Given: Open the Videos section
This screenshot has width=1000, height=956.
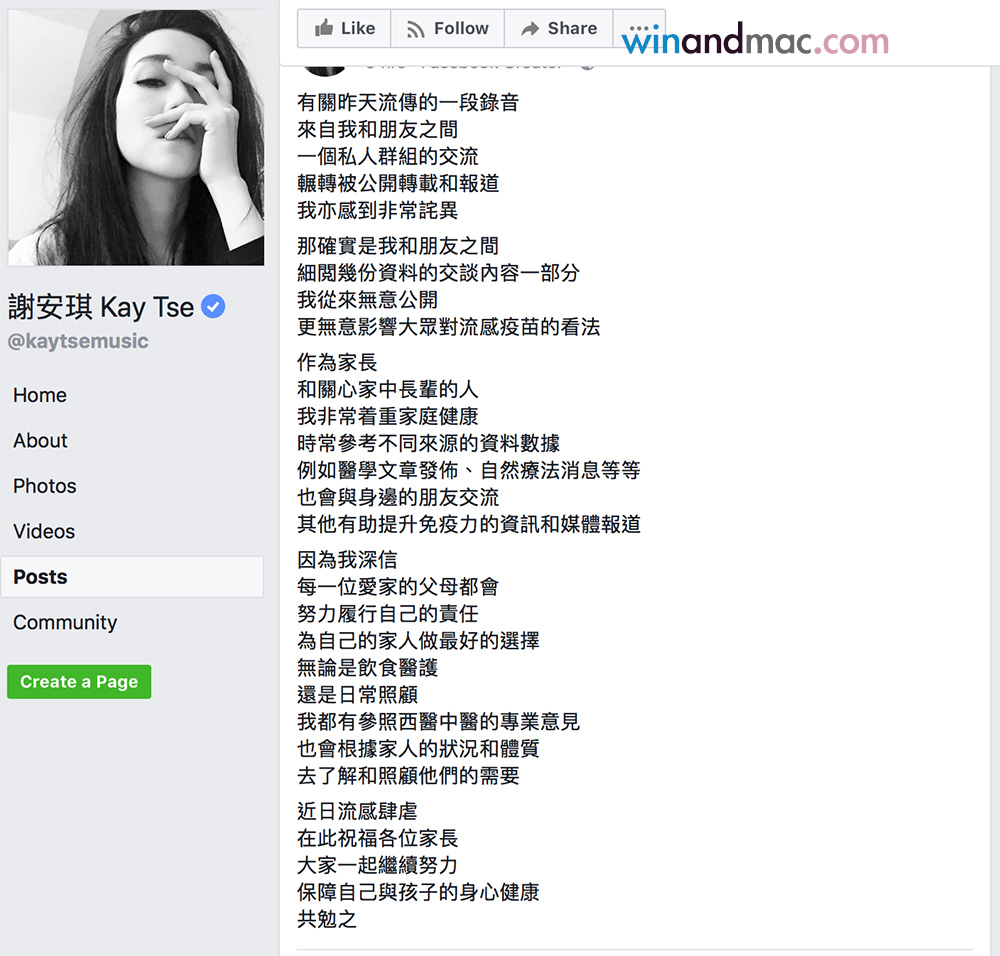Looking at the screenshot, I should click(x=44, y=532).
